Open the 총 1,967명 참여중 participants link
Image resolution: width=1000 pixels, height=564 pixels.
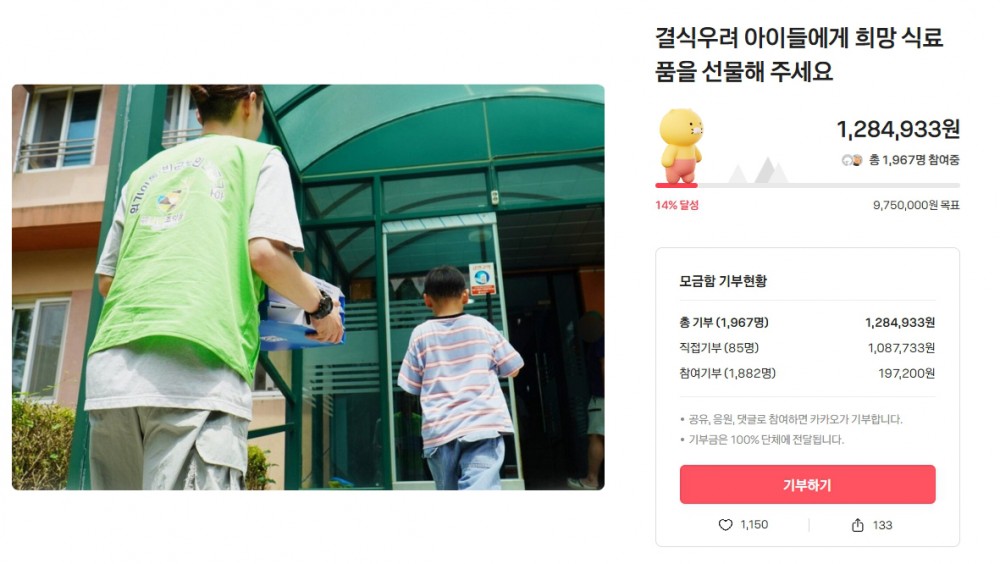tap(914, 160)
